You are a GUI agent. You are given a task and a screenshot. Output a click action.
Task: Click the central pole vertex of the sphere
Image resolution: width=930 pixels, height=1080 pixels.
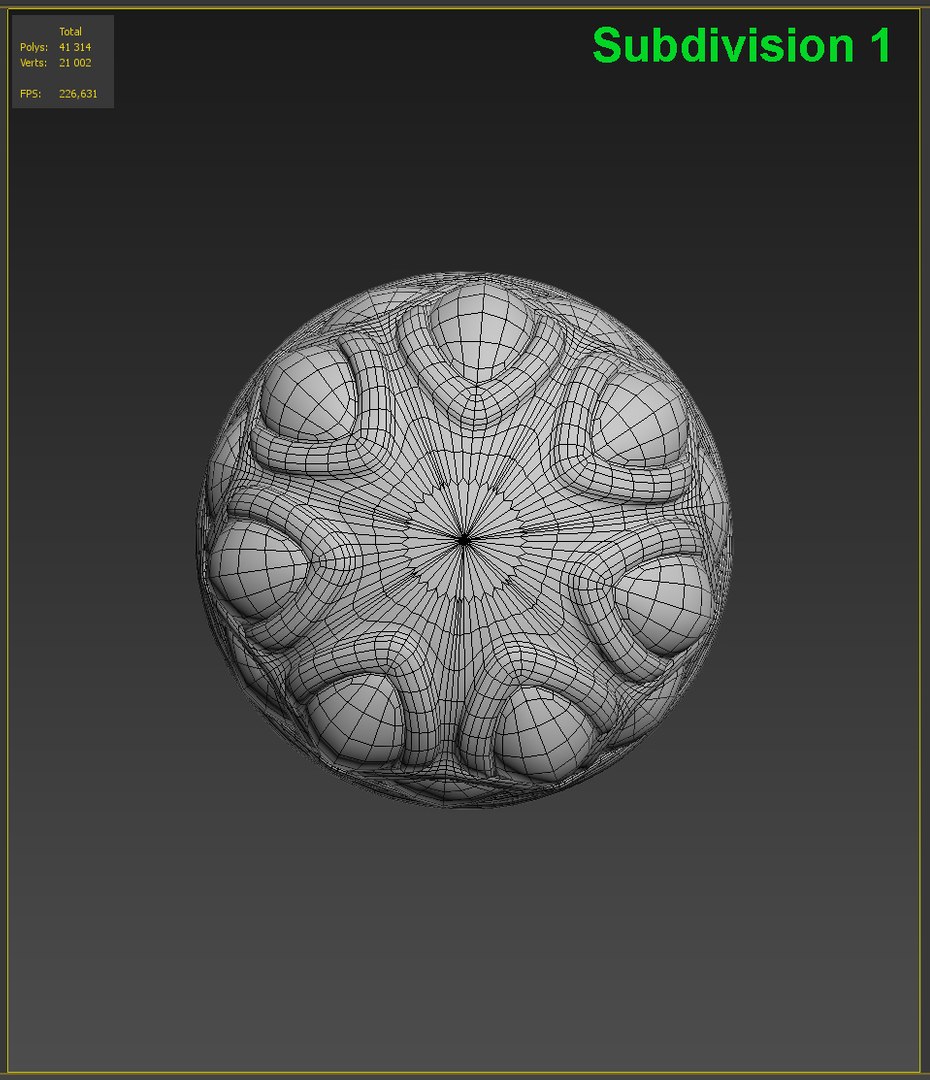tap(464, 541)
